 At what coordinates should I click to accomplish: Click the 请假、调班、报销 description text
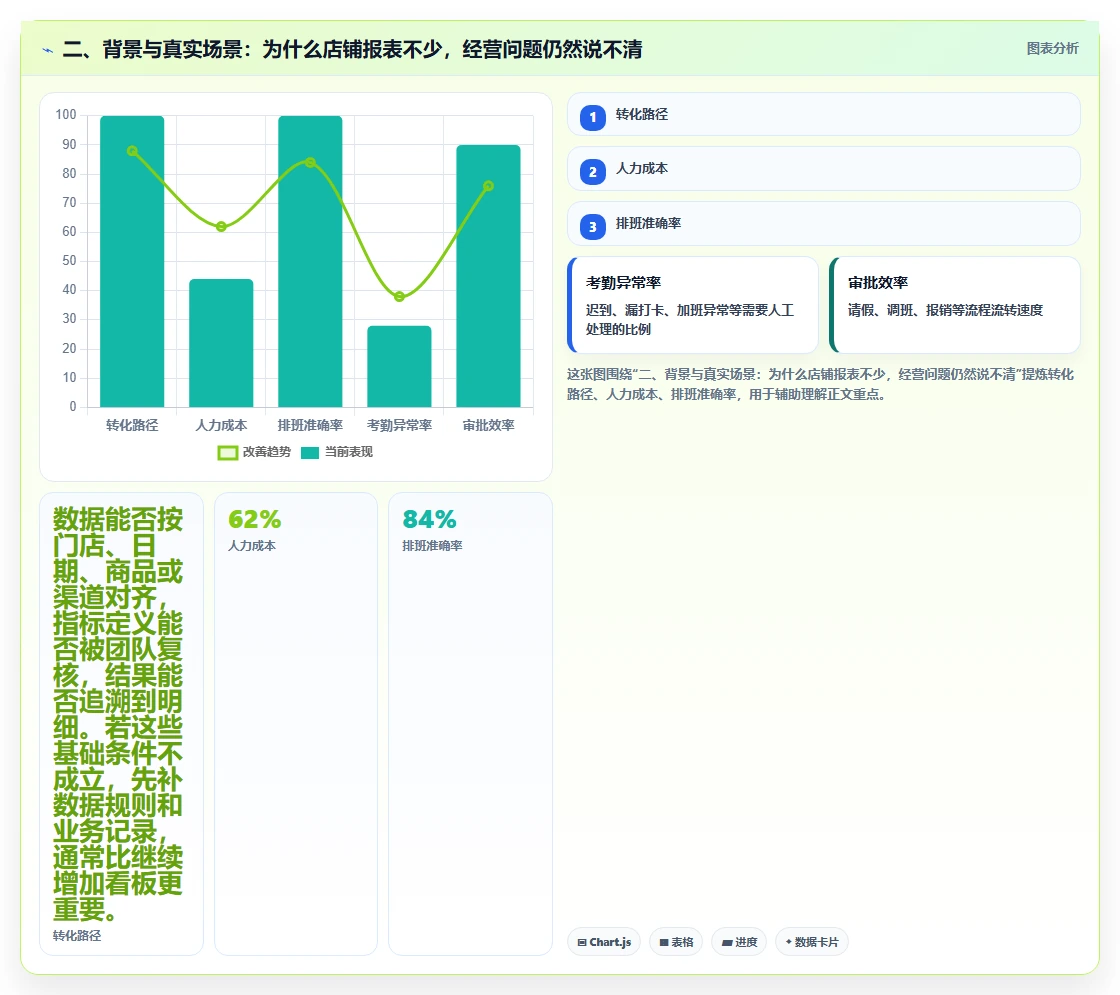pos(945,310)
